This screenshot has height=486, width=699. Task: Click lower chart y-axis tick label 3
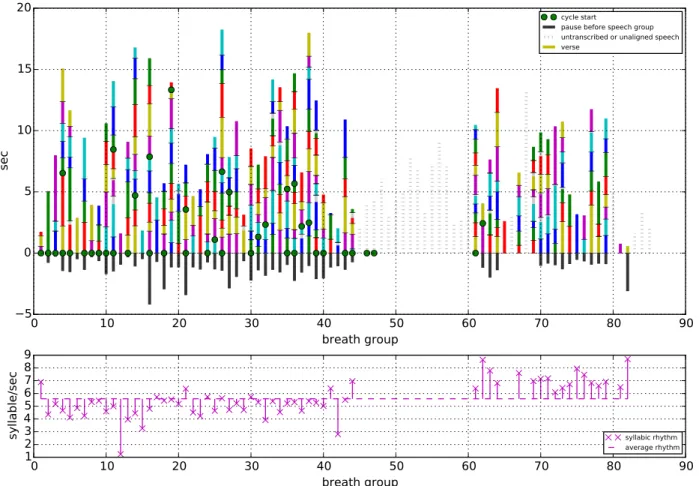click(x=27, y=432)
